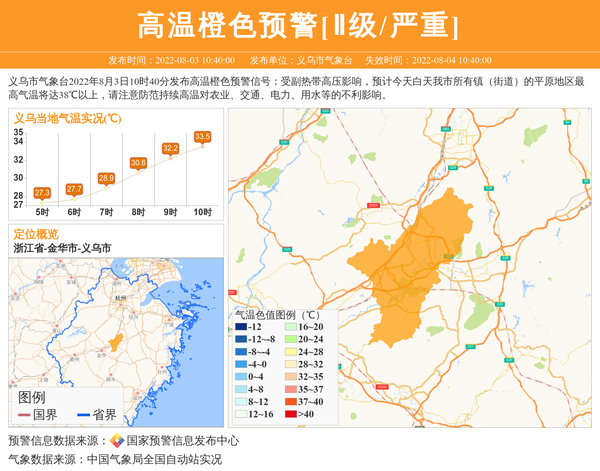Click the 28.9 data point at 7时
The image size is (600, 471).
click(106, 178)
